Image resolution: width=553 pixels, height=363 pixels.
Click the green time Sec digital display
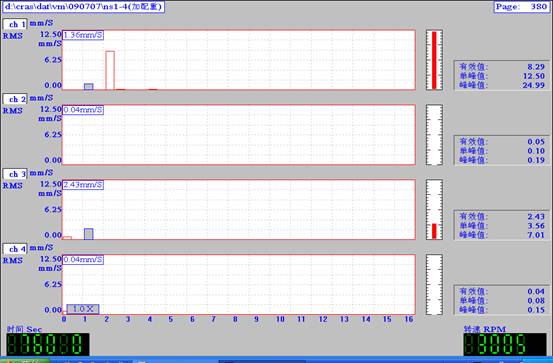(x=48, y=344)
